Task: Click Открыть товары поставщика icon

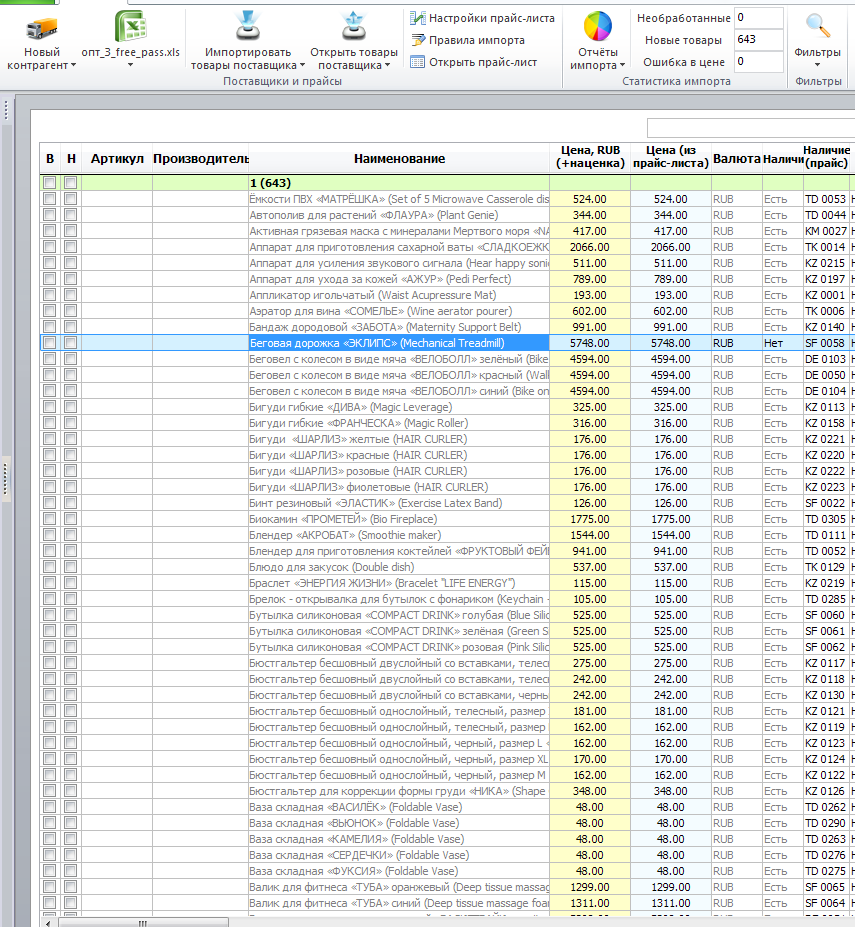Action: click(354, 27)
